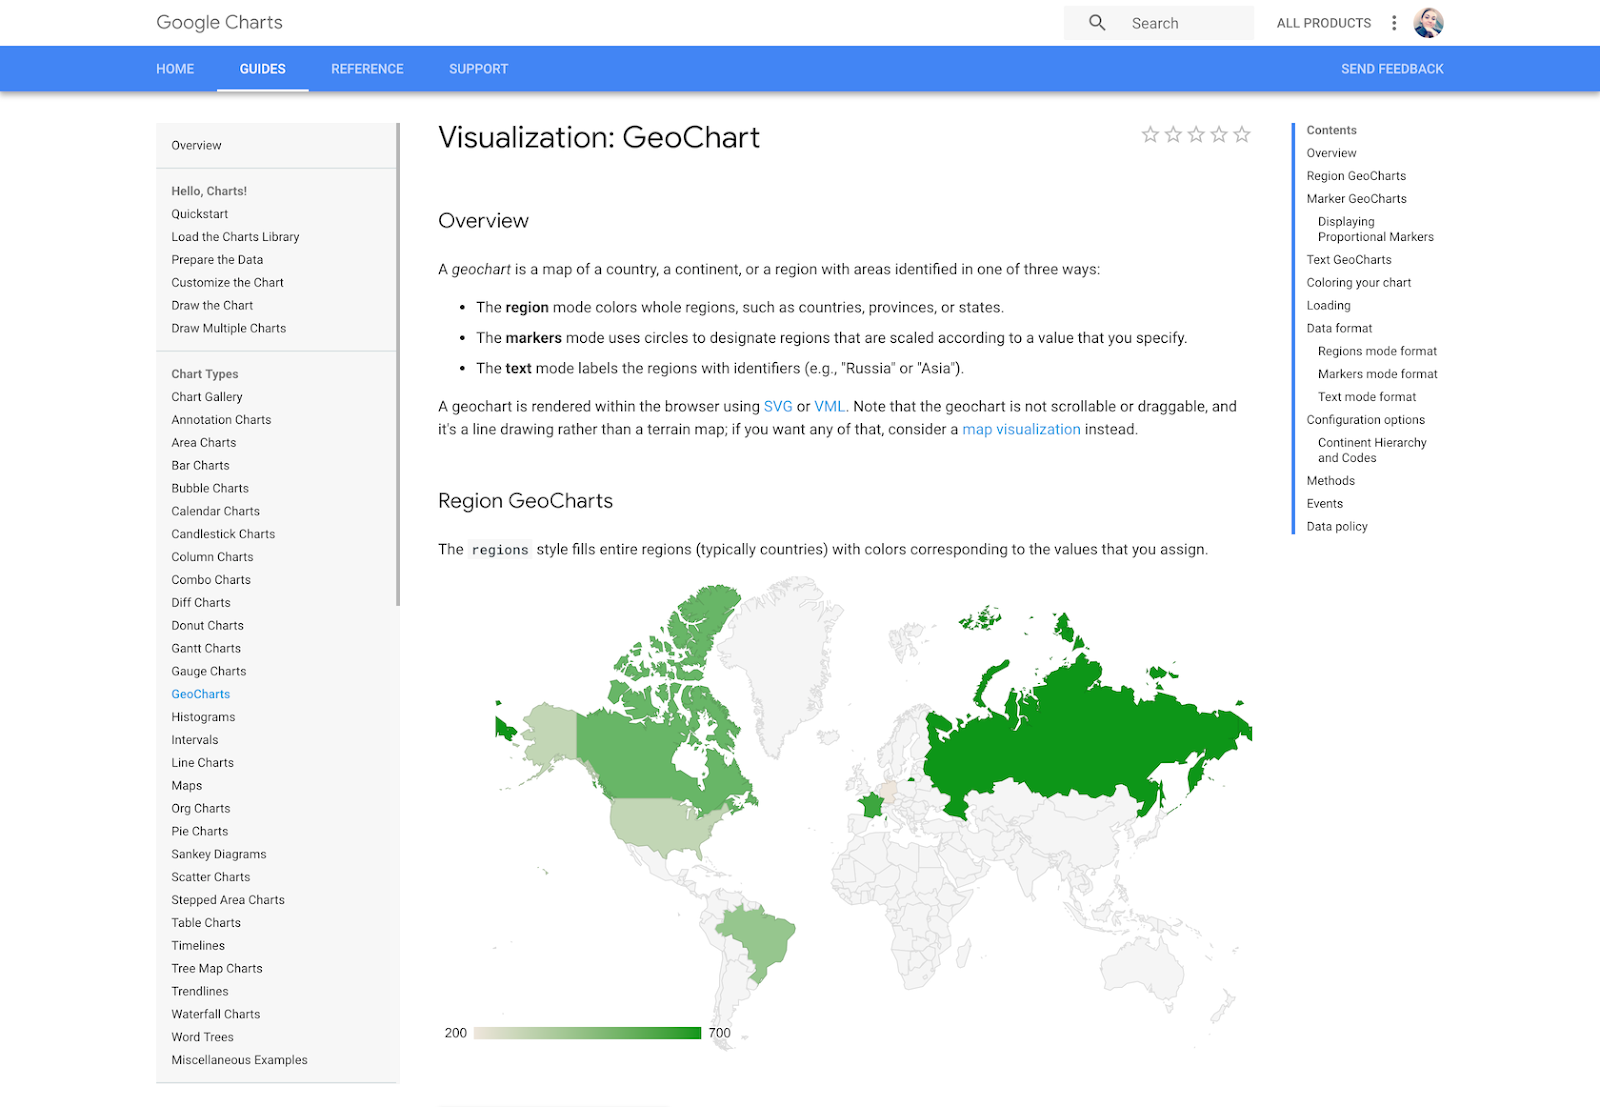Open Org Charts page

[200, 809]
